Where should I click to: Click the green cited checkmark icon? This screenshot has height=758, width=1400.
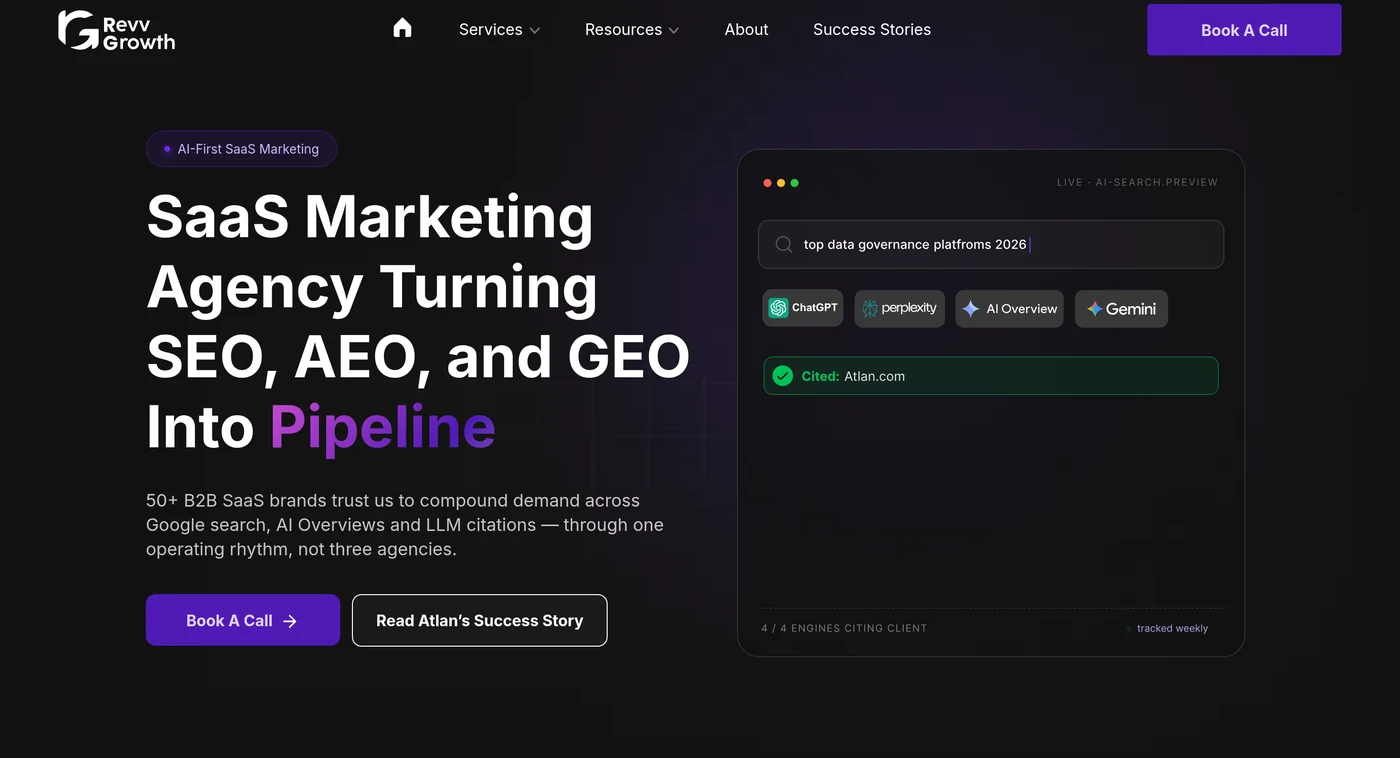(783, 376)
